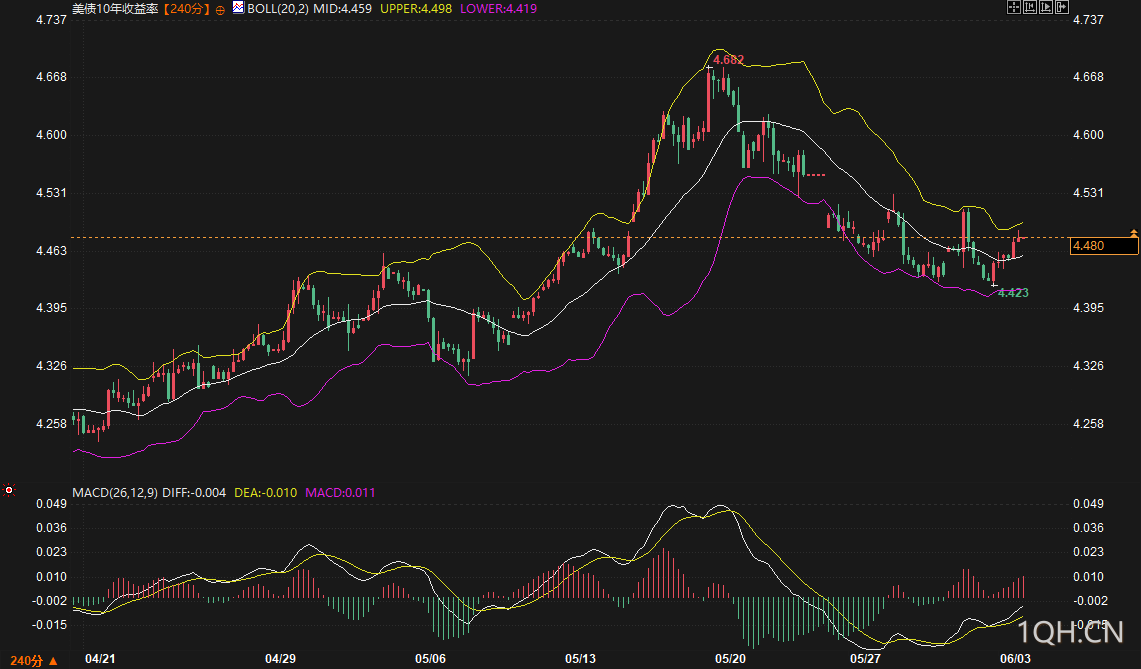Click the 05/06 date label
Image resolution: width=1141 pixels, height=669 pixels.
coord(430,659)
